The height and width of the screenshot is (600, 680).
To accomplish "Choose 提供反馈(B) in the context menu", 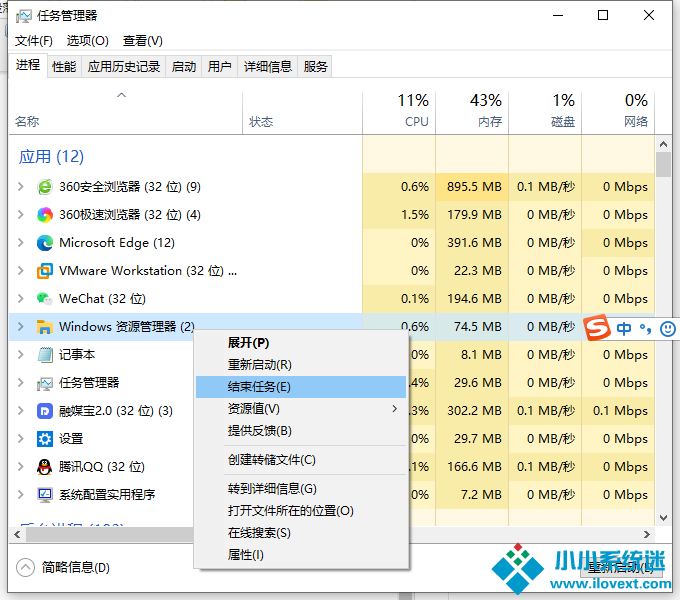I will coord(301,431).
